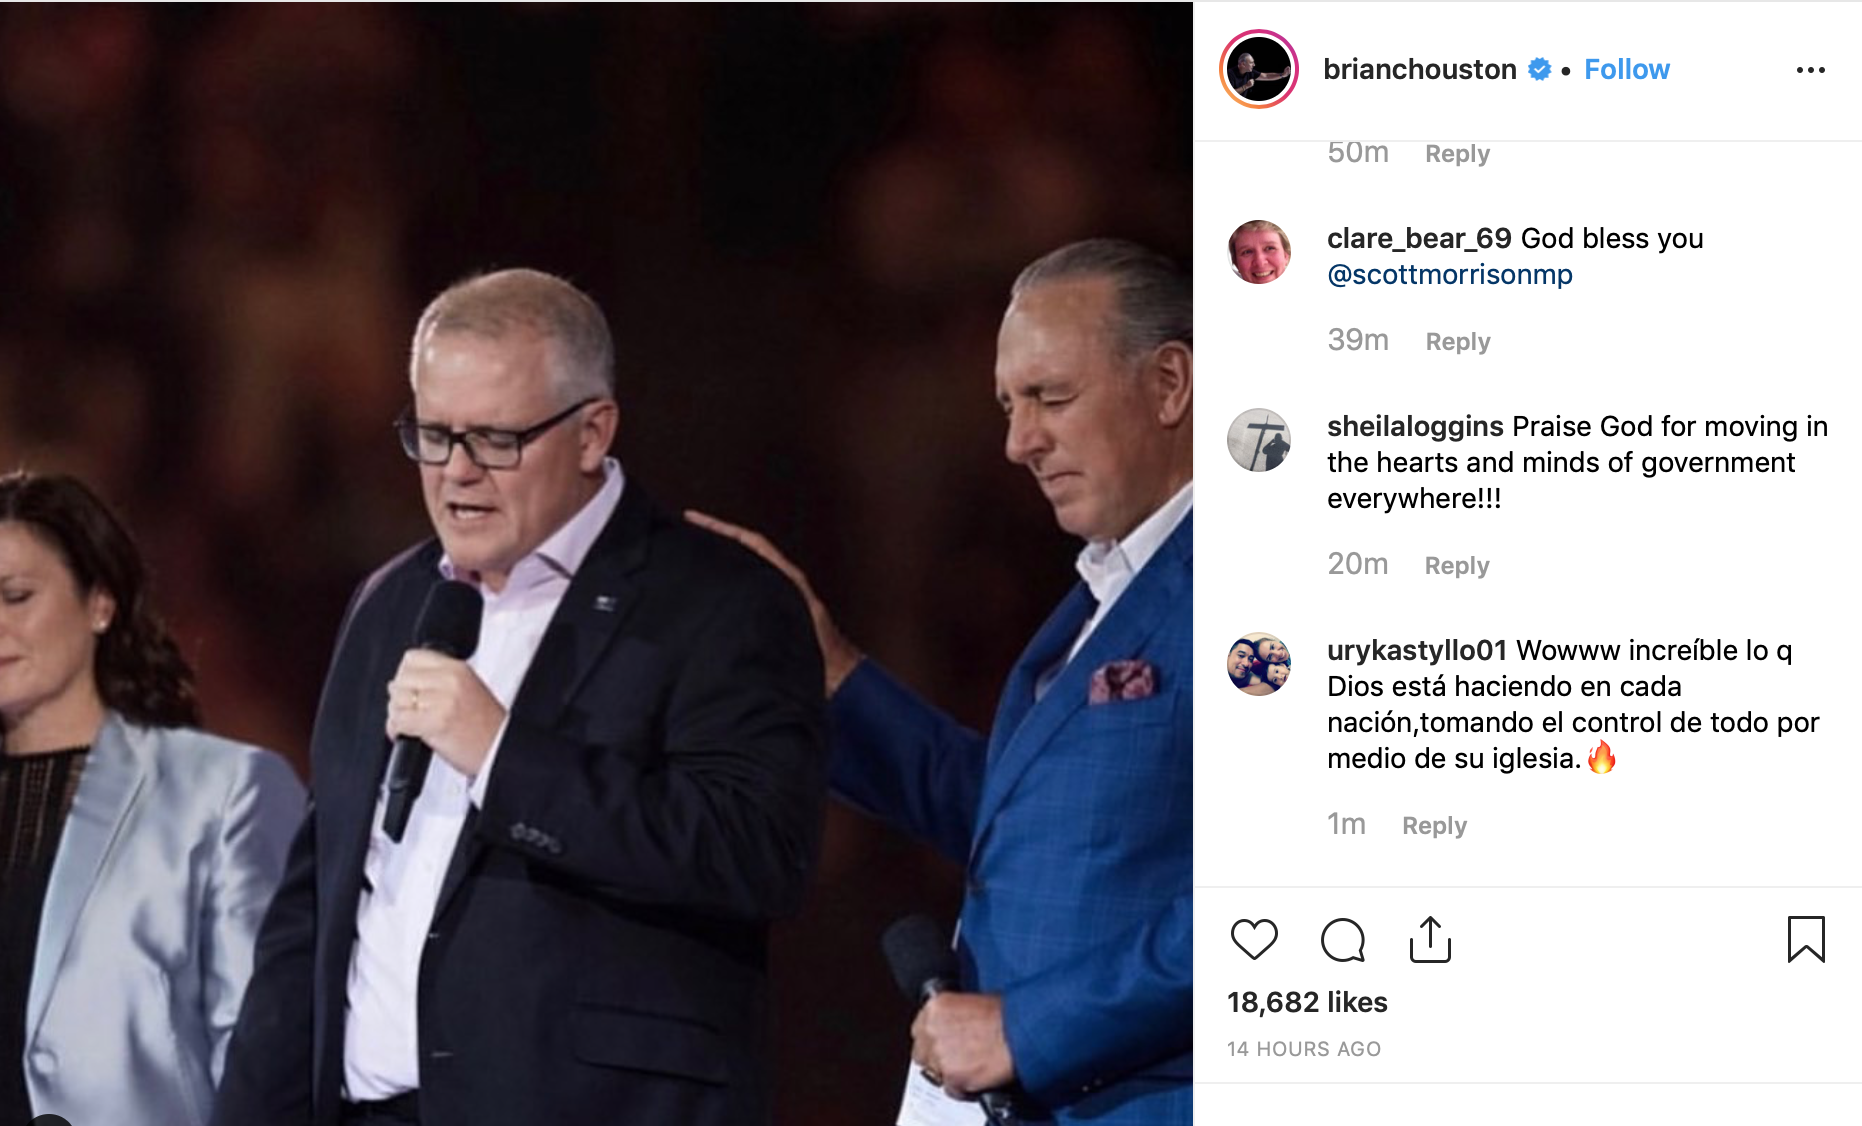Viewport: 1862px width, 1126px height.
Task: View sheilaloggins' profile avatar
Action: (x=1259, y=440)
